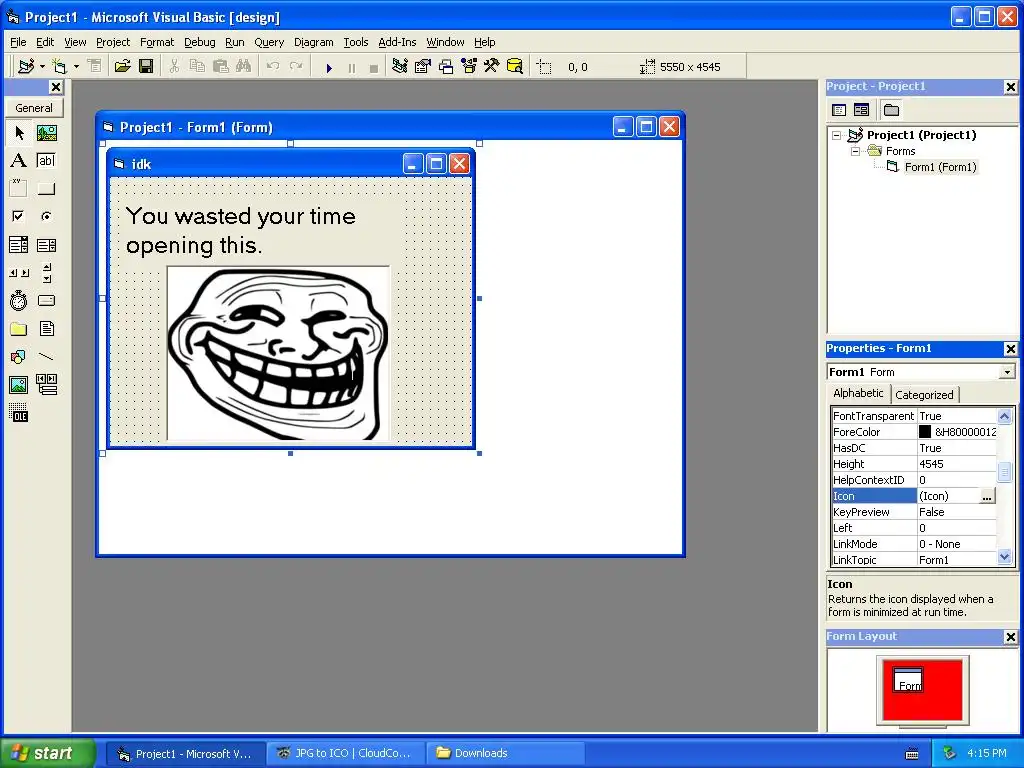This screenshot has height=768, width=1024.
Task: Start the program with Run button
Action: [329, 67]
